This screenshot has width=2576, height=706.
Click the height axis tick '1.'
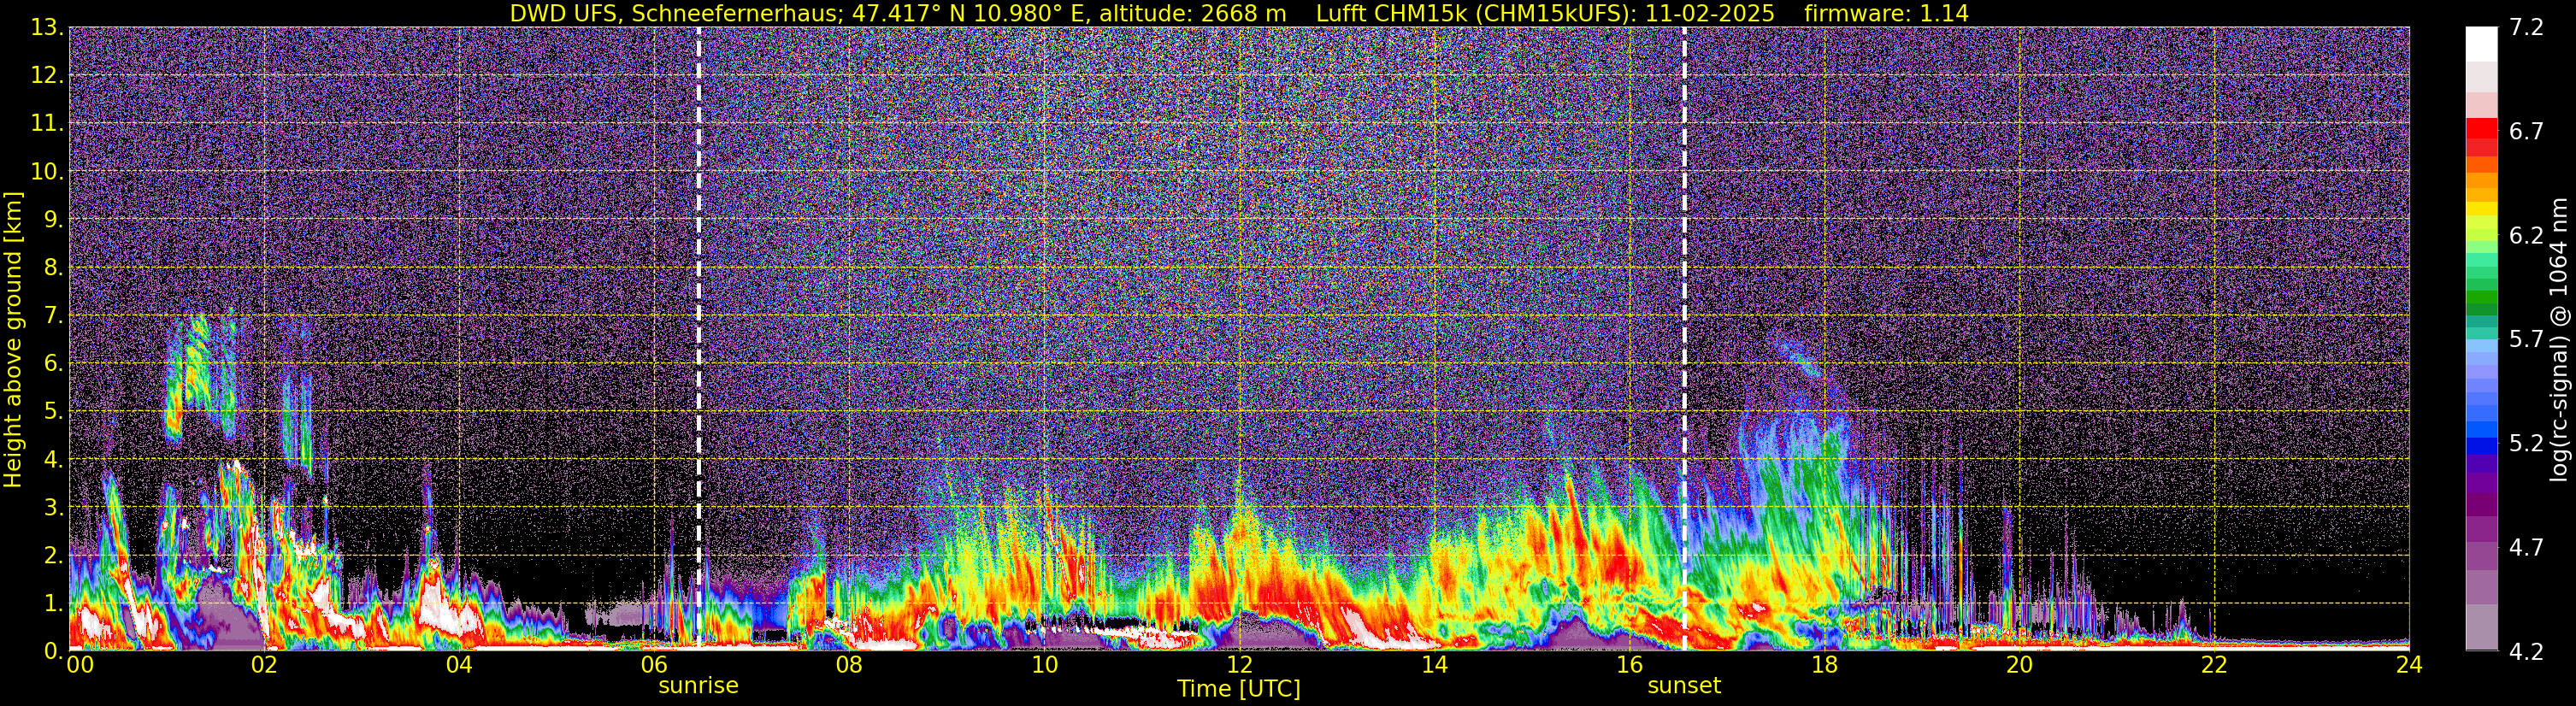coord(53,603)
